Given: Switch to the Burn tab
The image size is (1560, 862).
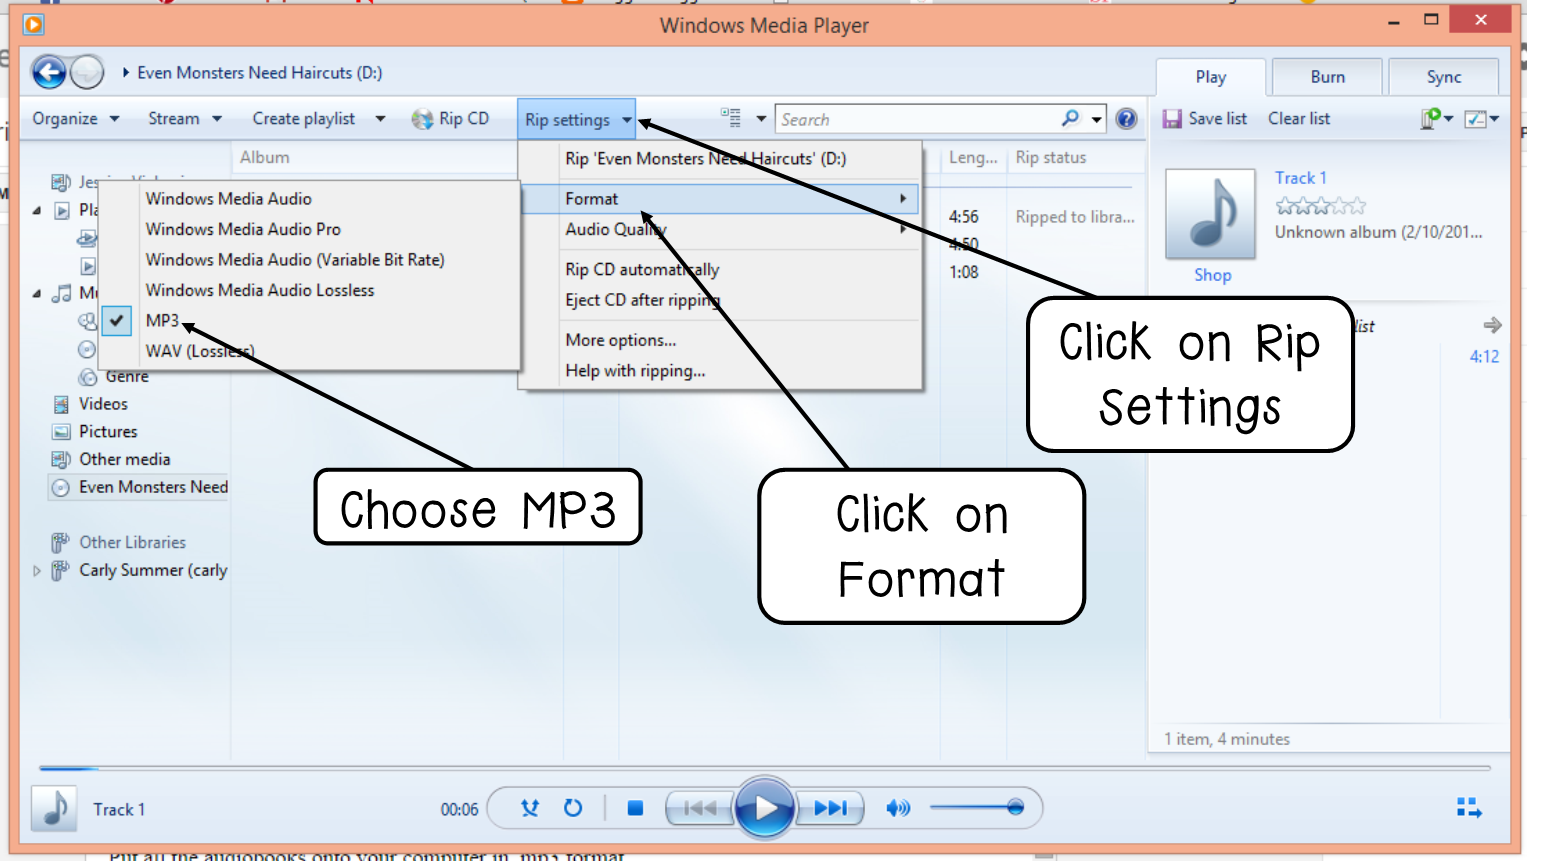Looking at the screenshot, I should [x=1327, y=77].
